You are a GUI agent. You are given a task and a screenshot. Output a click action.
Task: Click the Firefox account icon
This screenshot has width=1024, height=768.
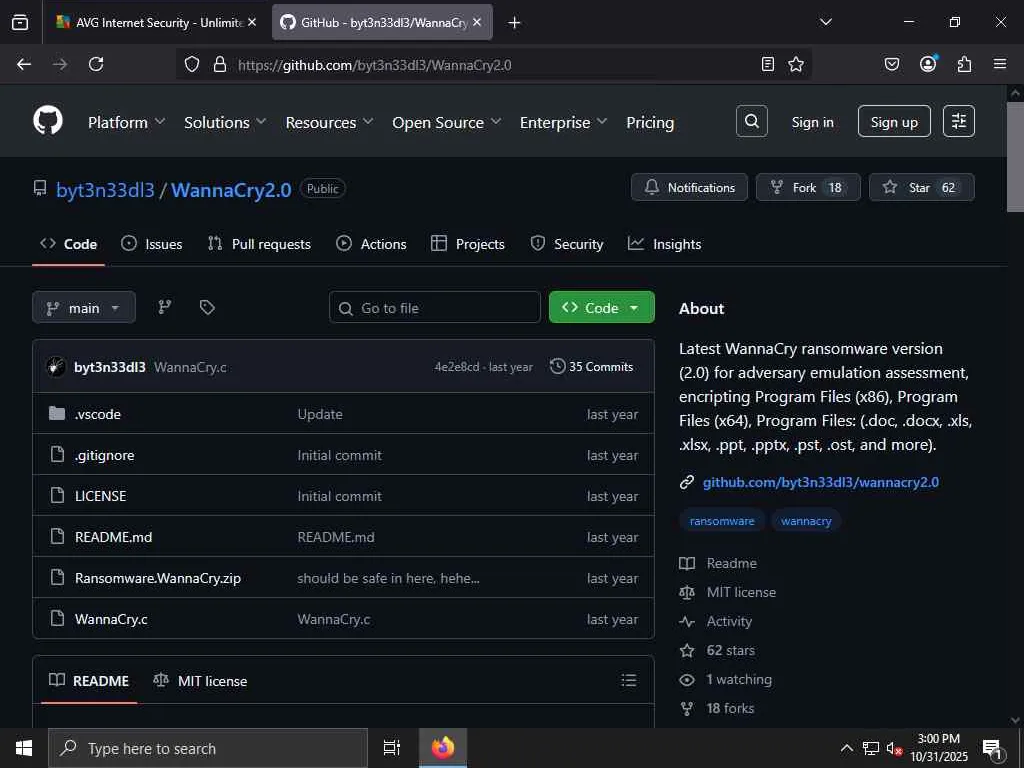pyautogui.click(x=928, y=64)
